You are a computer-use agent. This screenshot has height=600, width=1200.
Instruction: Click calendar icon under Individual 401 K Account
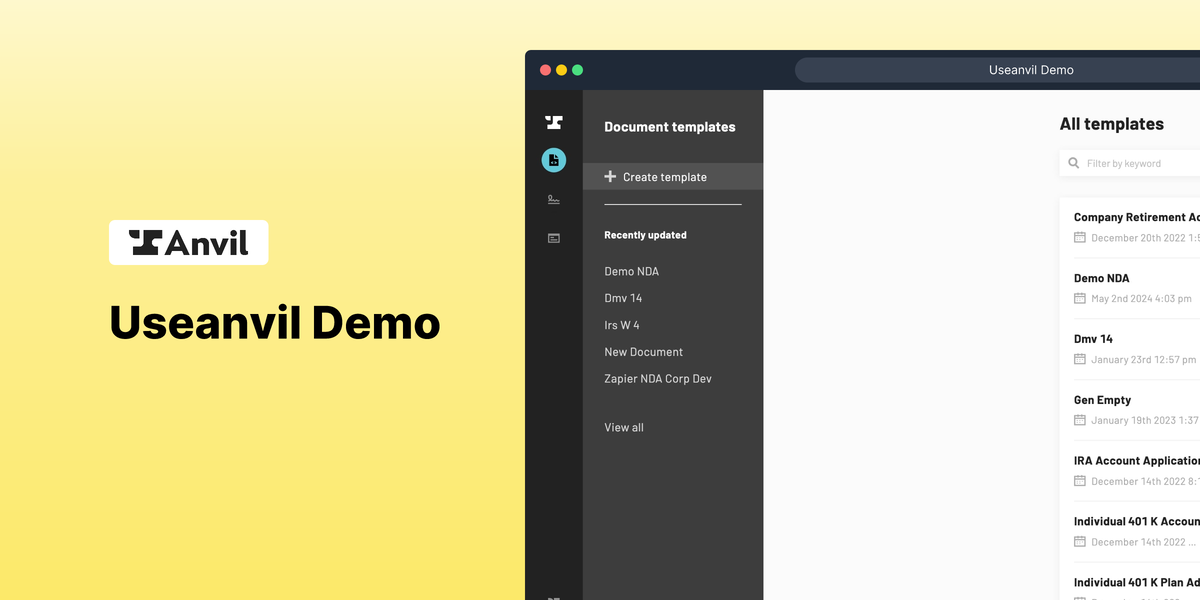1080,542
